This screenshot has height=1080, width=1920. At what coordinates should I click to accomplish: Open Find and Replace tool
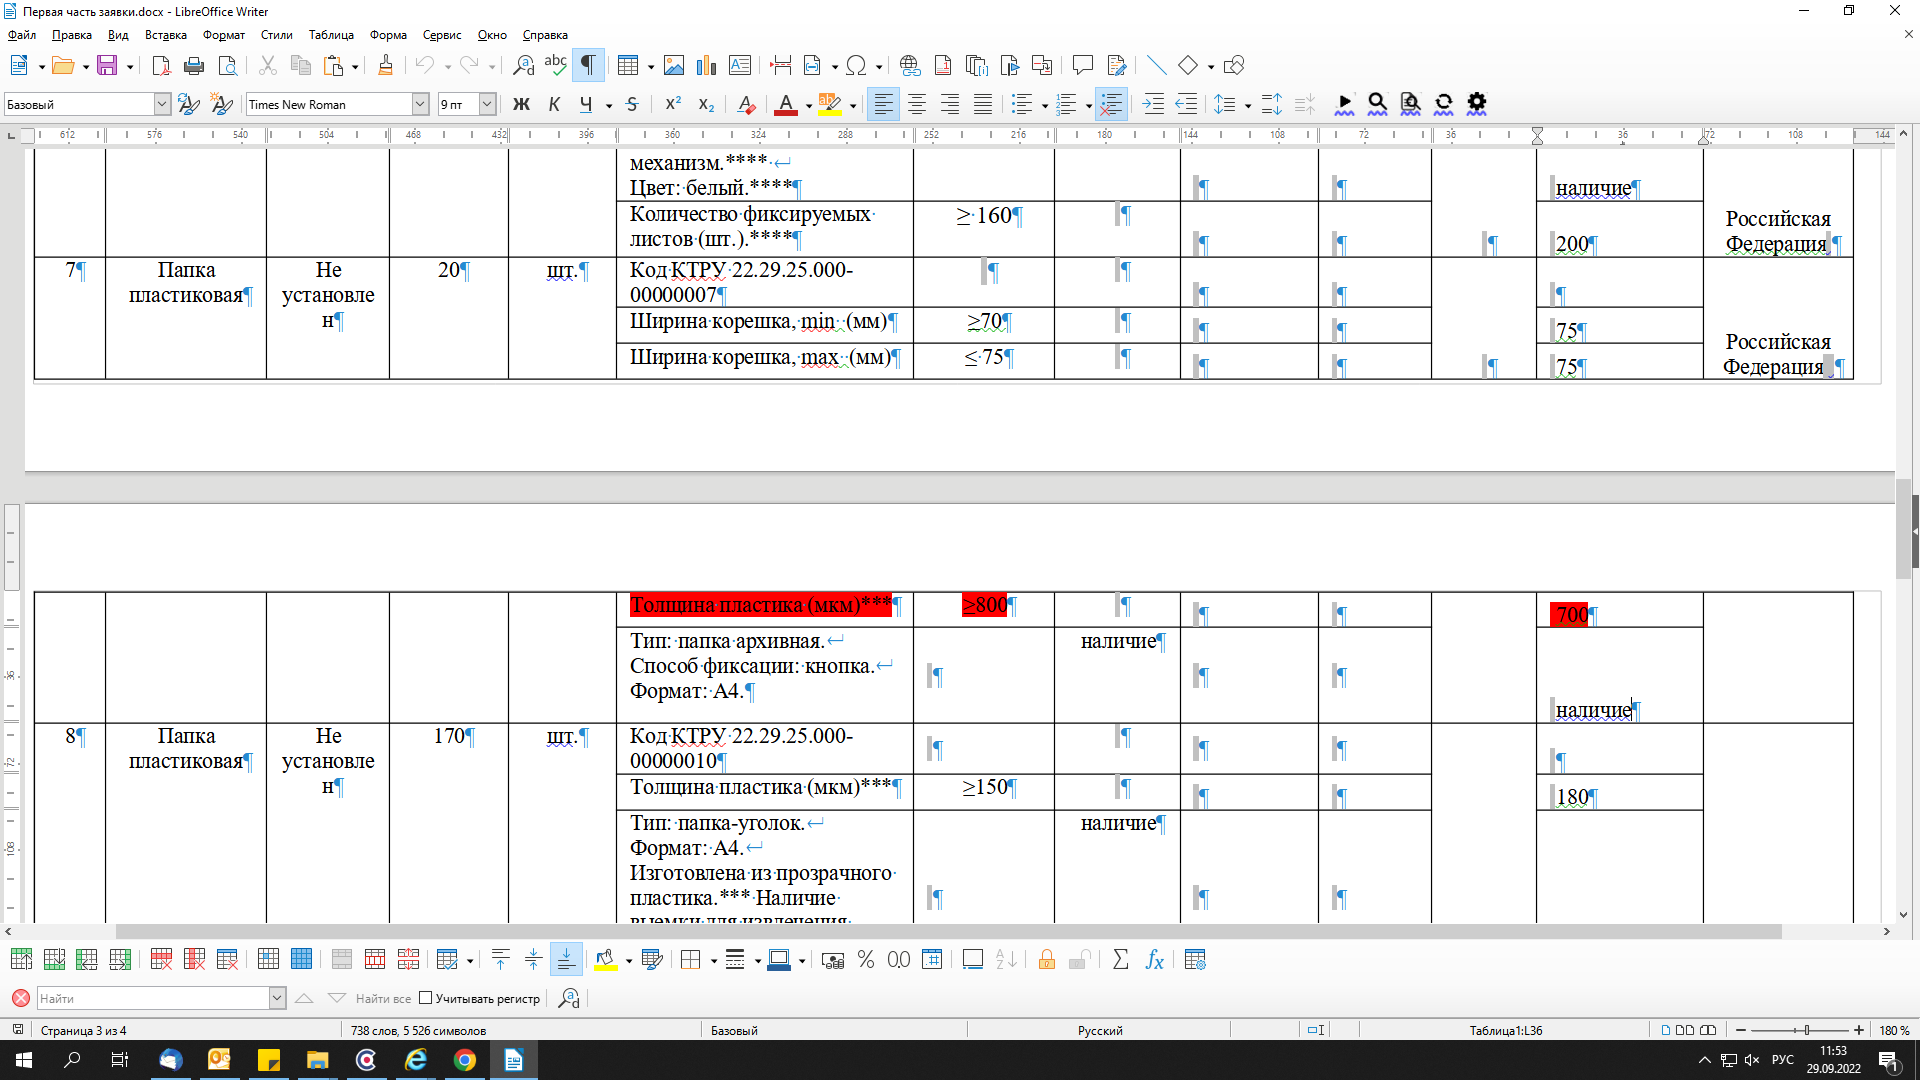tap(523, 66)
